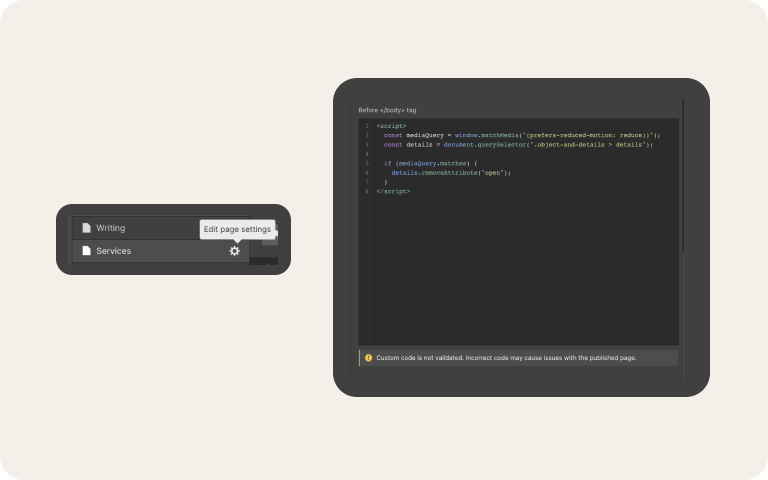Click the details.removeAttribute("open") line
The height and width of the screenshot is (480, 768).
tap(451, 172)
